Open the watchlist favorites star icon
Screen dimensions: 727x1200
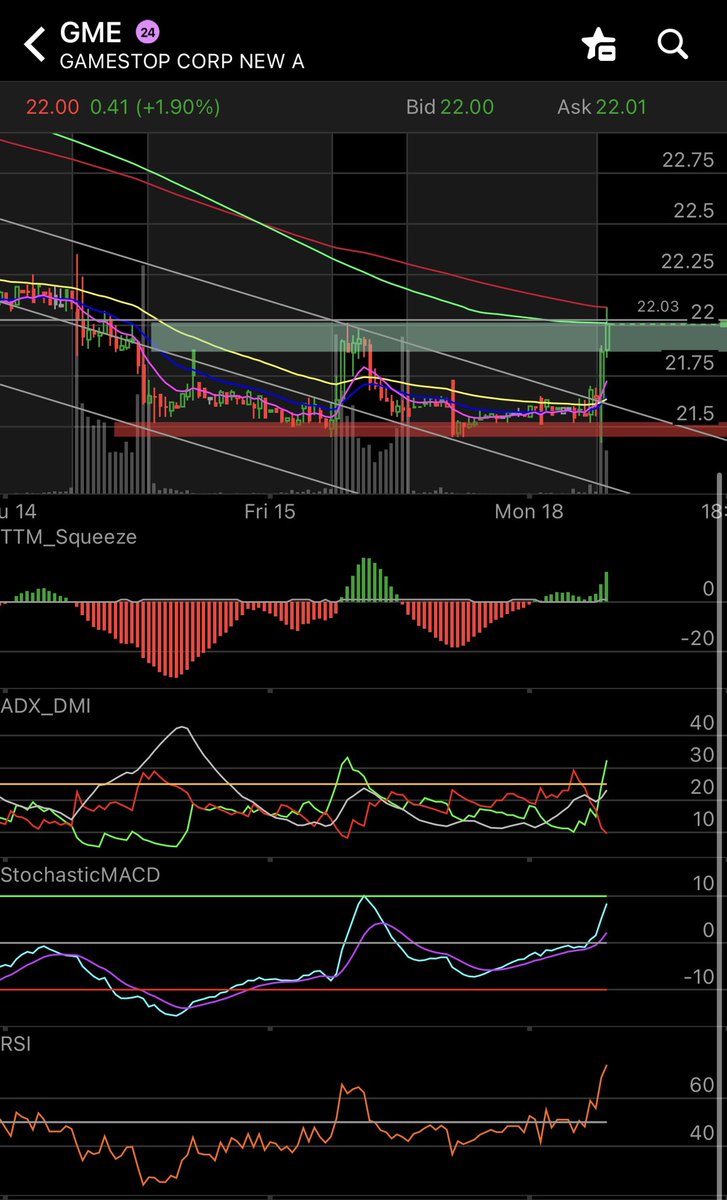point(598,45)
